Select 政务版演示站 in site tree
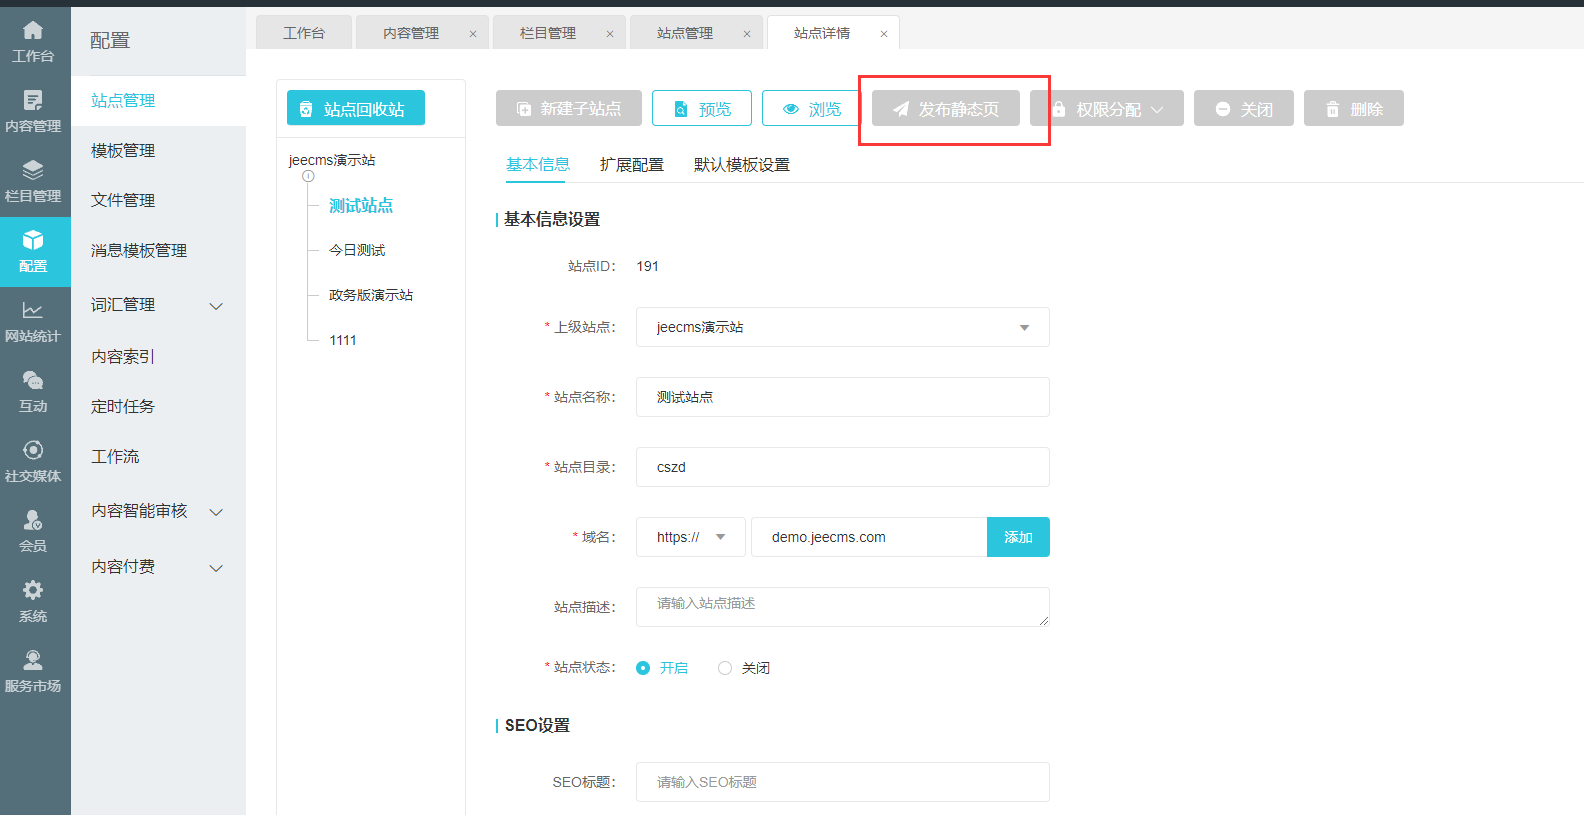 pyautogui.click(x=371, y=295)
